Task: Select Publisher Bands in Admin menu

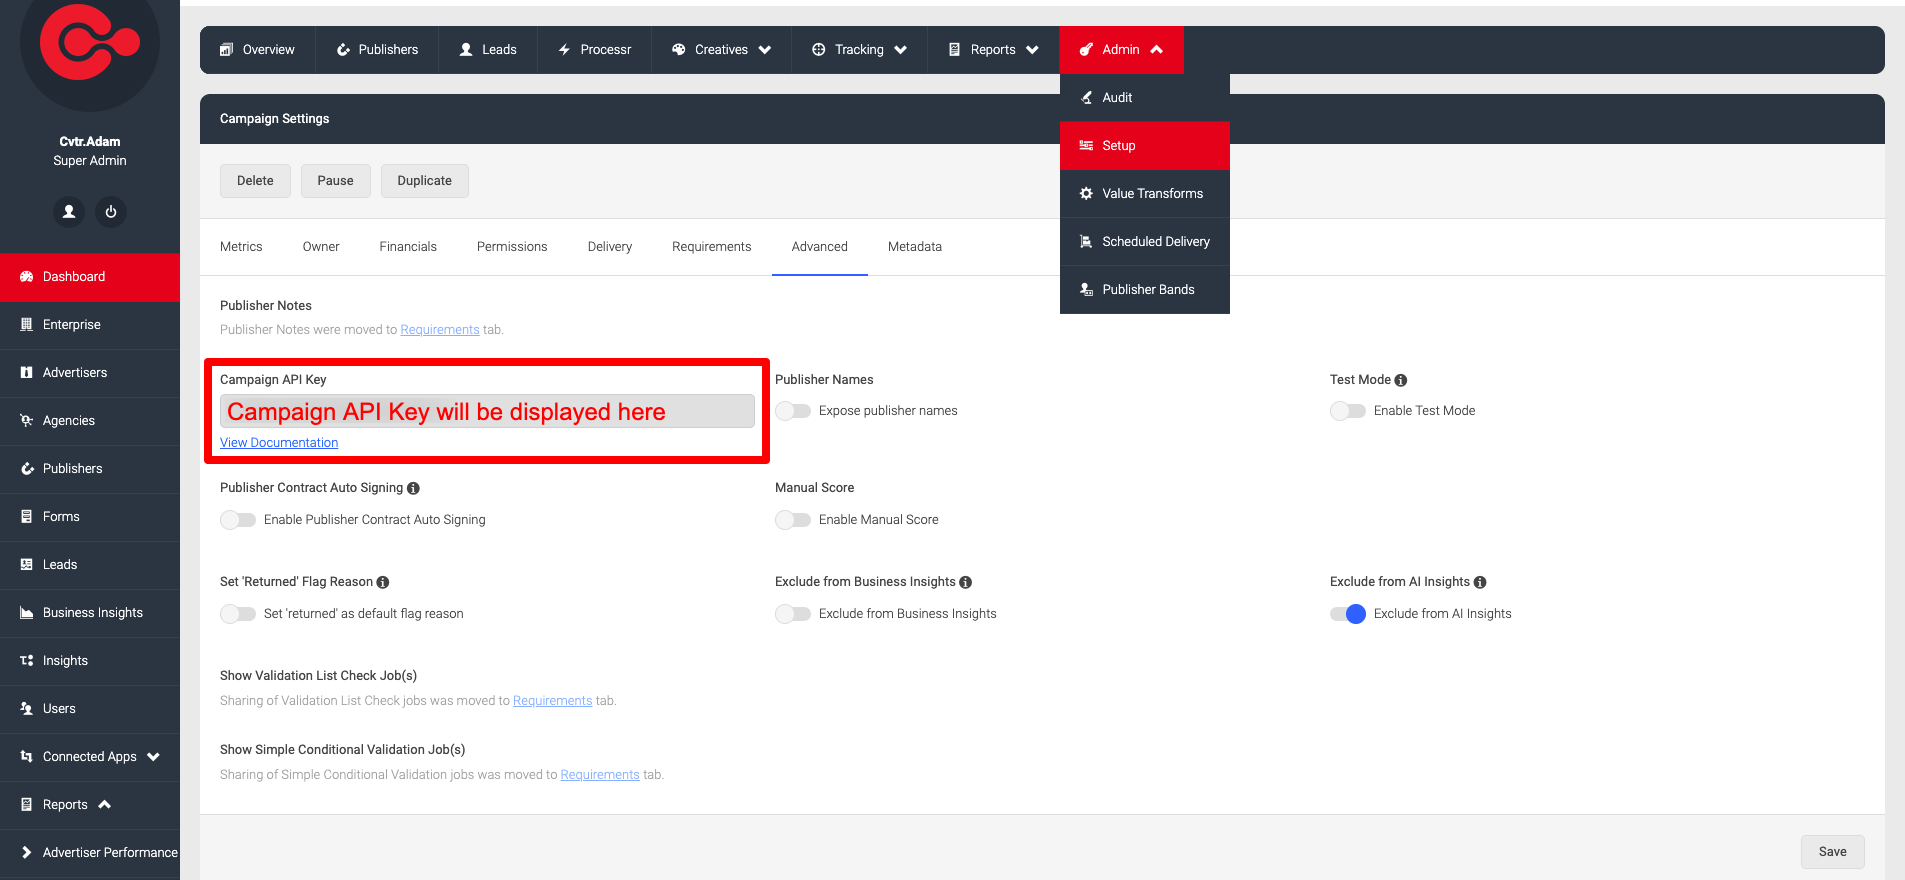Action: pyautogui.click(x=1145, y=290)
